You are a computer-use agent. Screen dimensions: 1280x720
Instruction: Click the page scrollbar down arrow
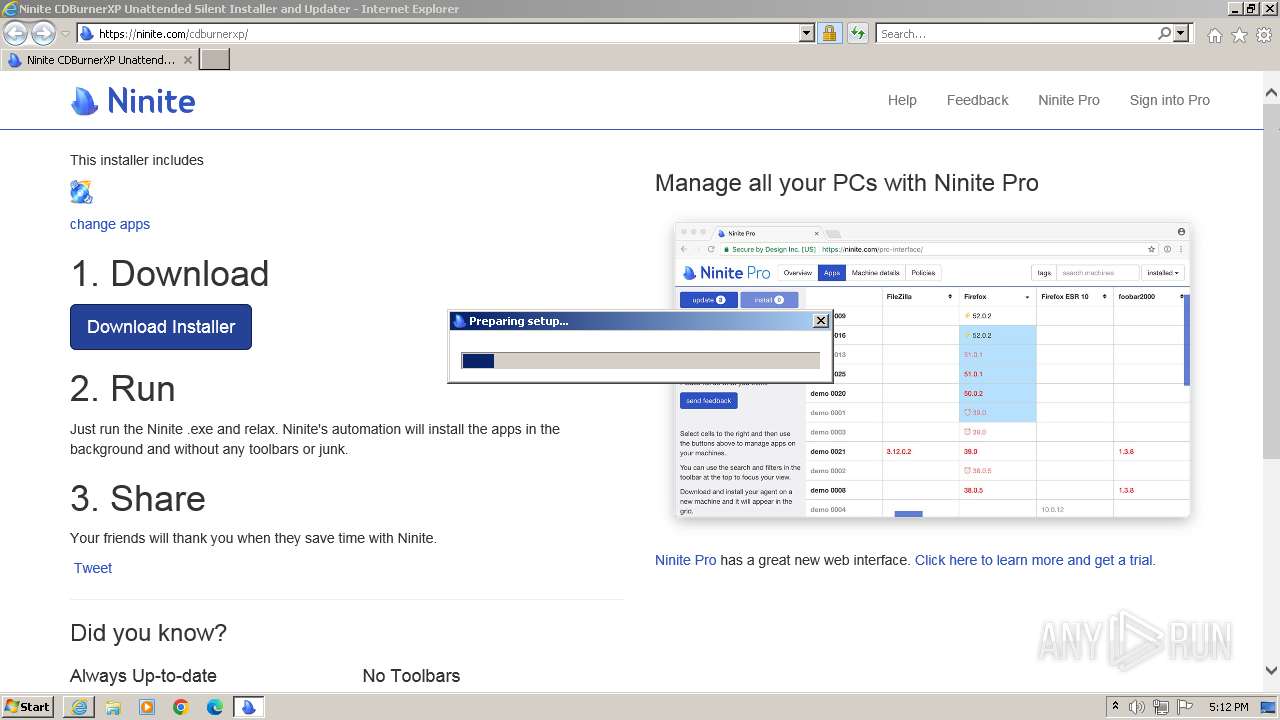point(1271,671)
